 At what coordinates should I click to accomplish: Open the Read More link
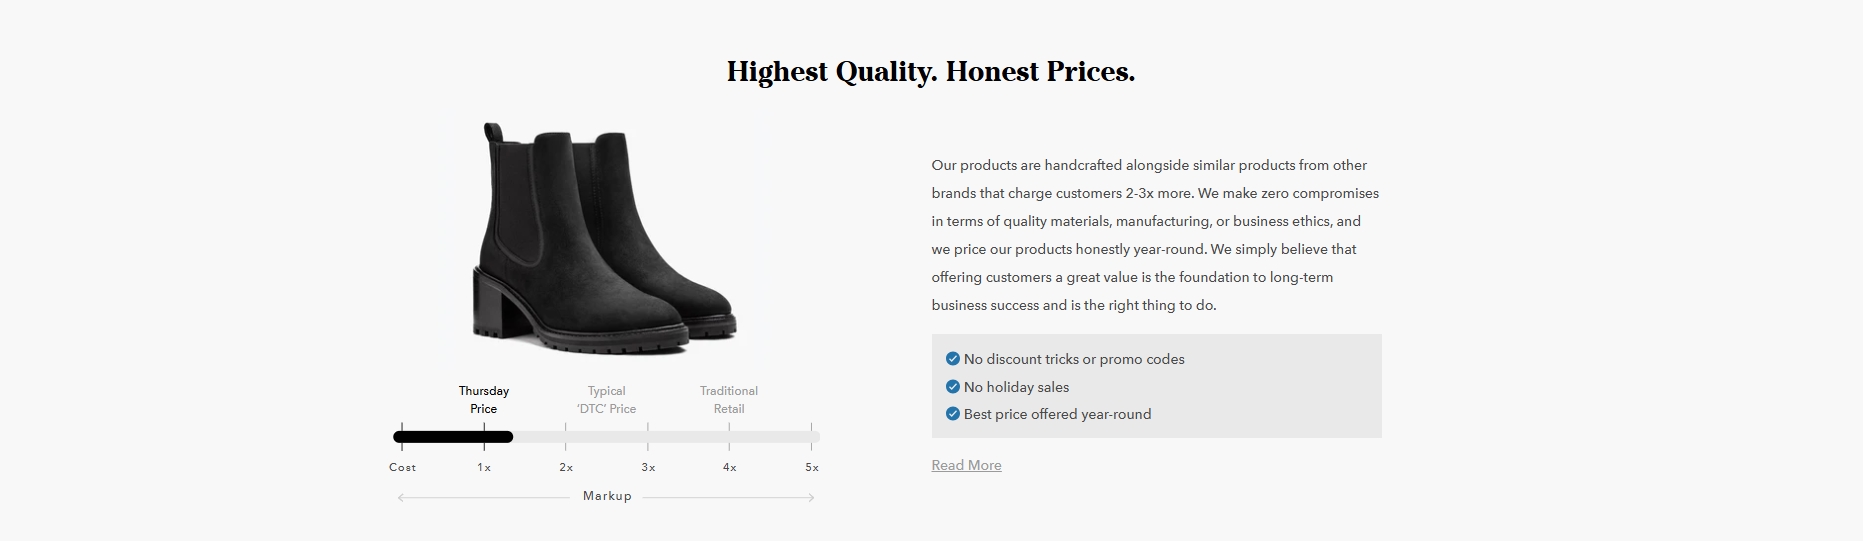(x=966, y=465)
